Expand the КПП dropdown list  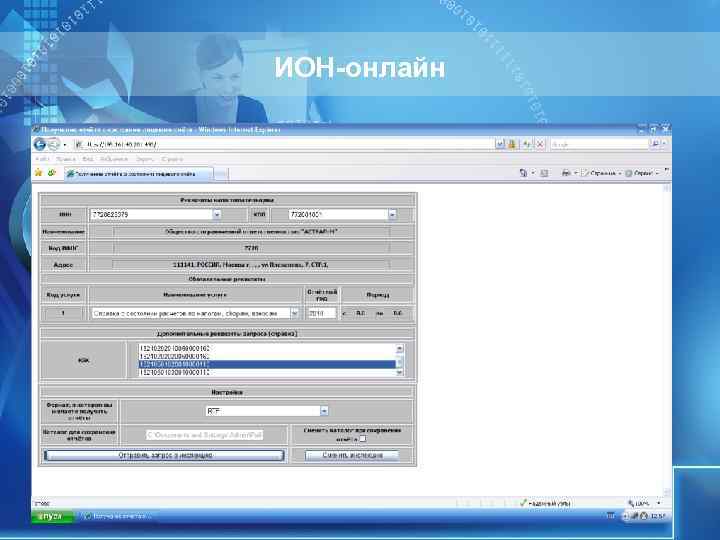392,214
